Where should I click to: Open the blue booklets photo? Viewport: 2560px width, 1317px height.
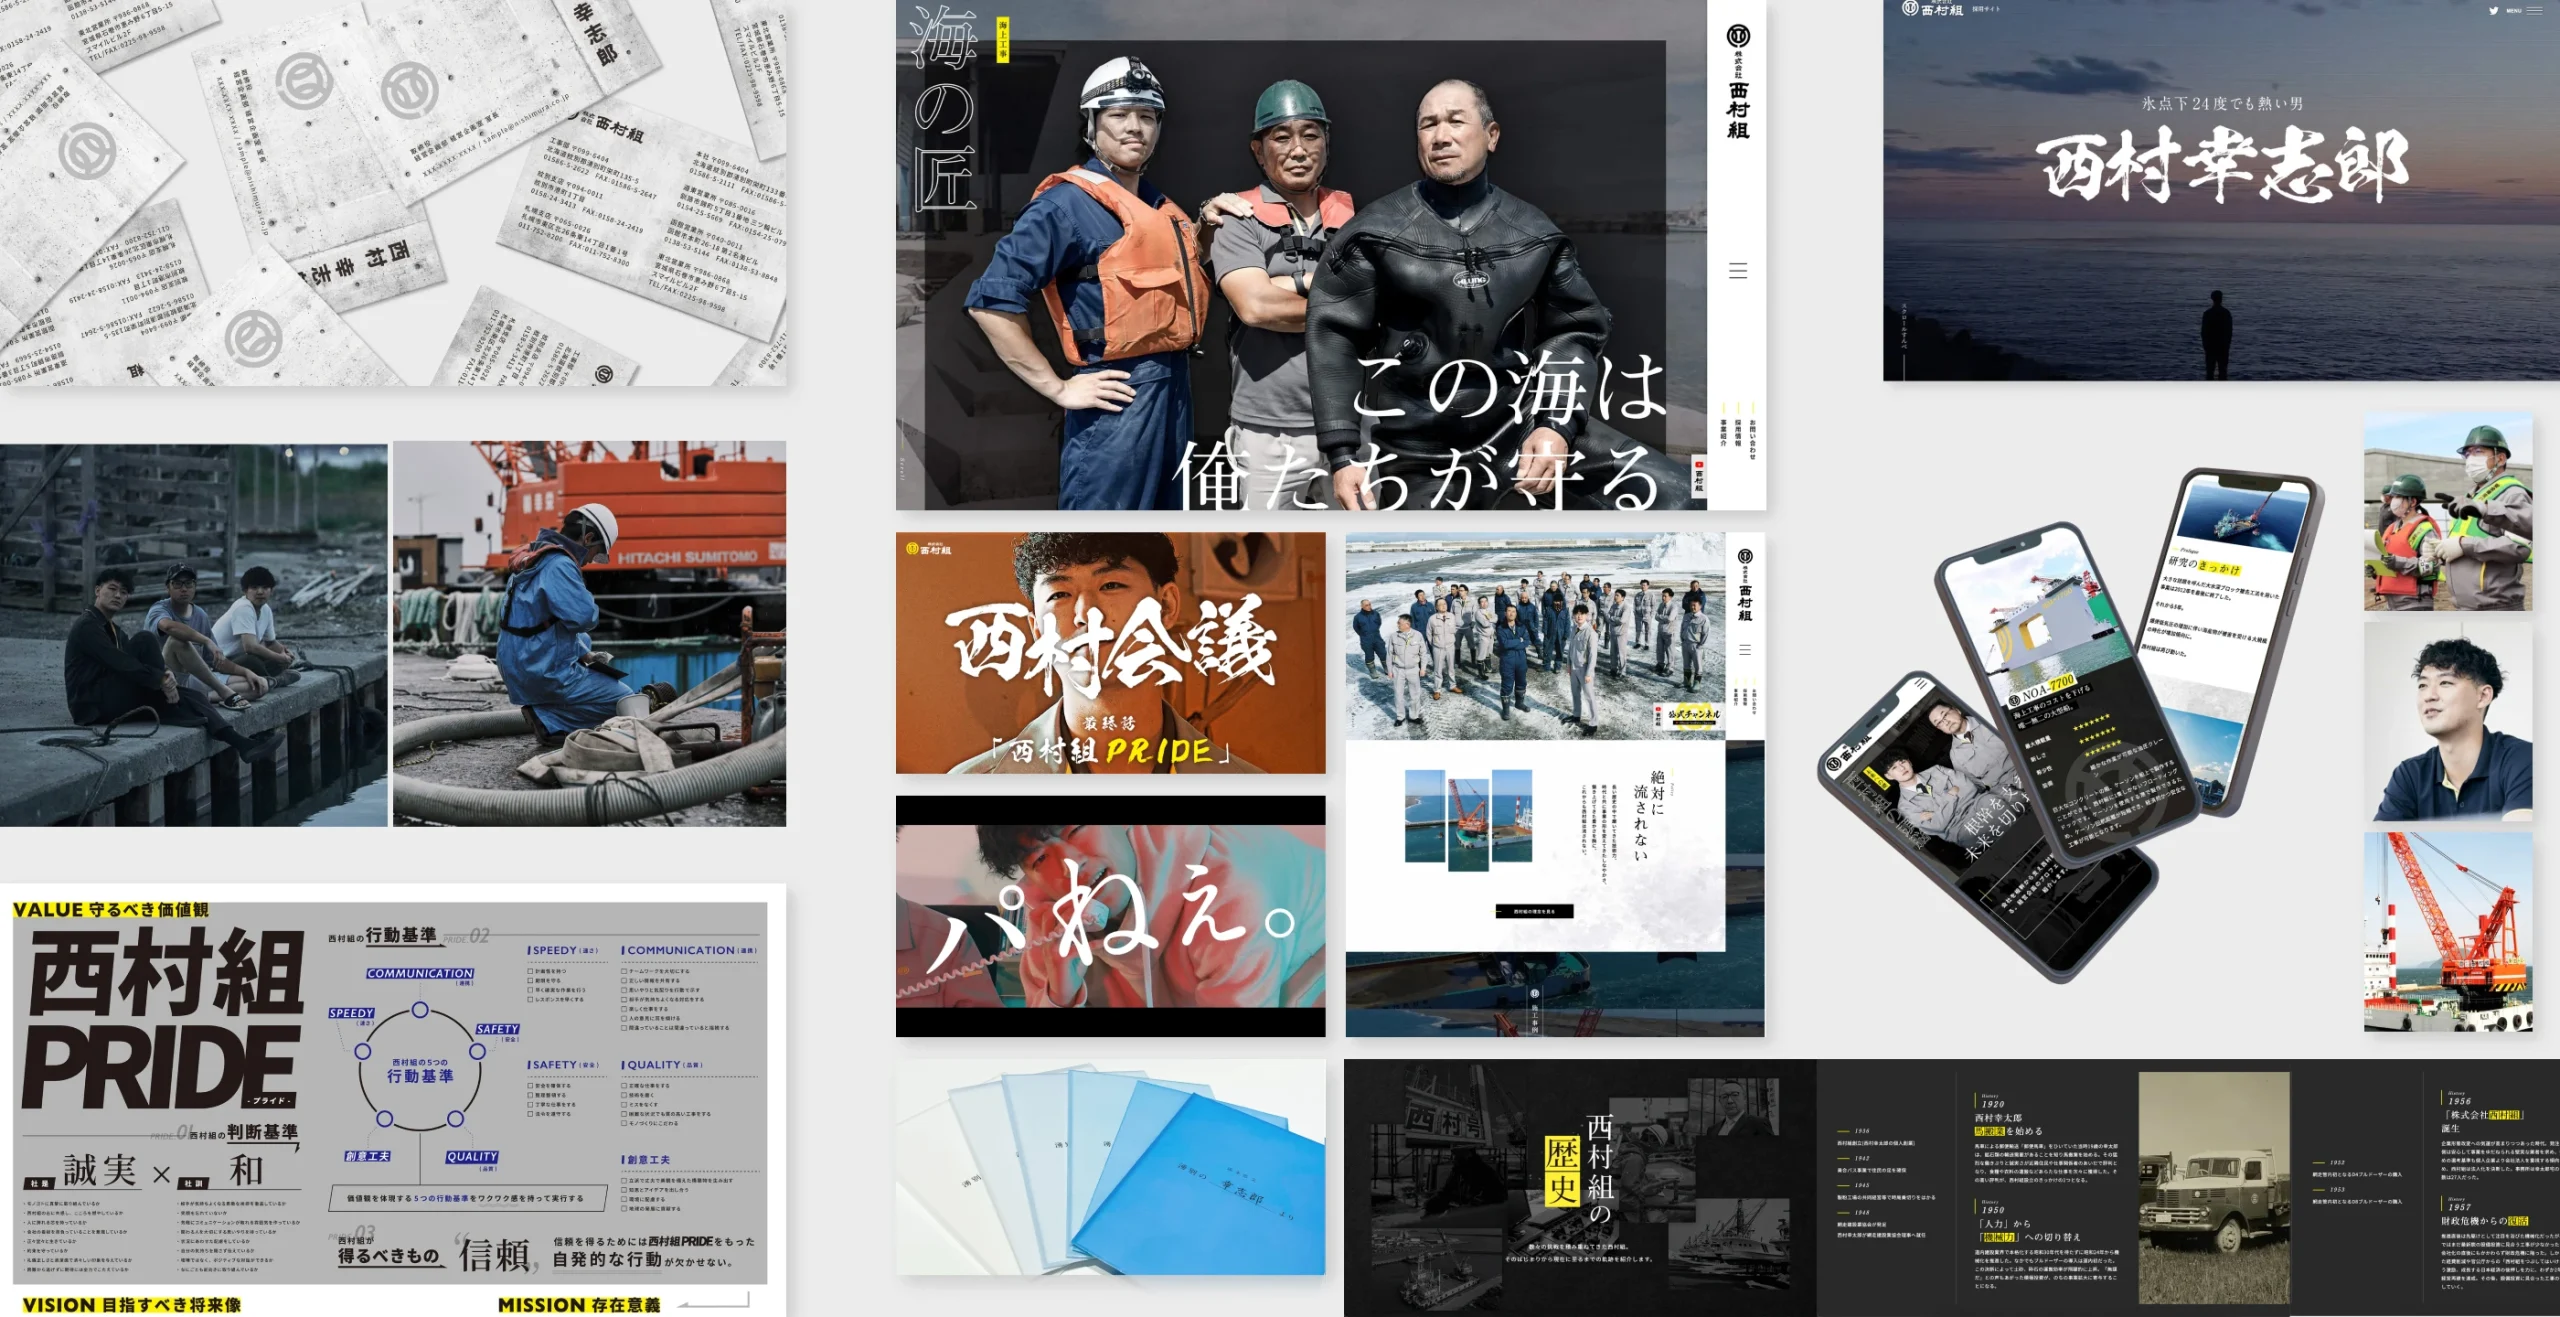(x=1110, y=1168)
